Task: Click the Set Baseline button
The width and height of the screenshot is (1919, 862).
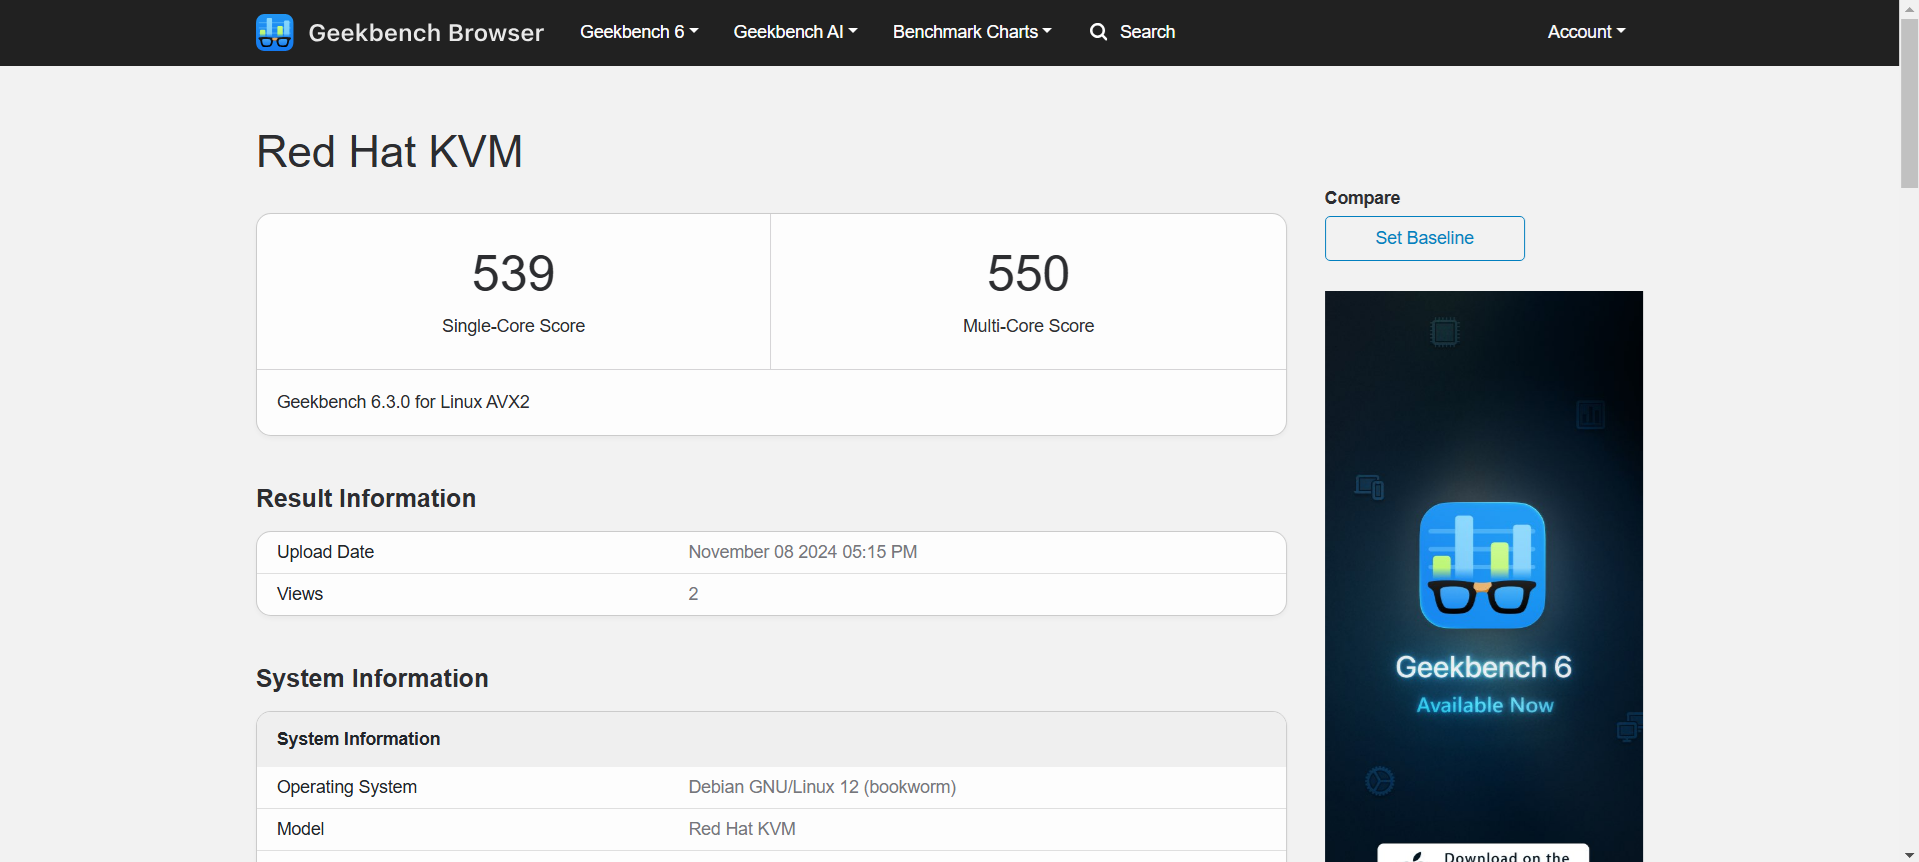Action: tap(1424, 238)
